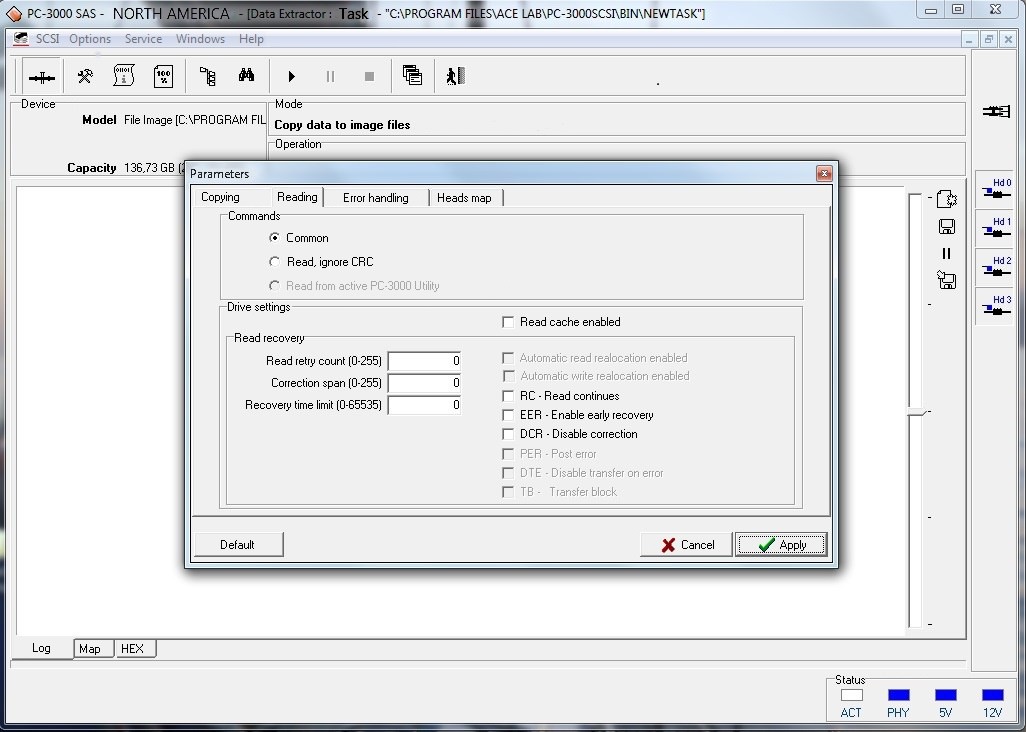Open the hammer and wrench tools icon

(85, 77)
